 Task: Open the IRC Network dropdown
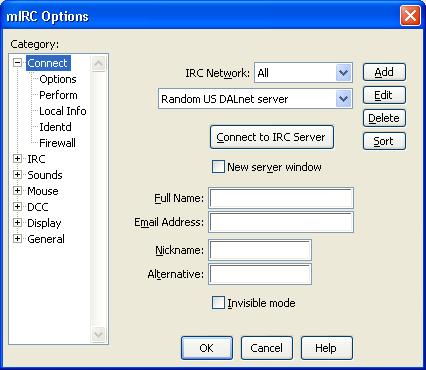(x=343, y=73)
